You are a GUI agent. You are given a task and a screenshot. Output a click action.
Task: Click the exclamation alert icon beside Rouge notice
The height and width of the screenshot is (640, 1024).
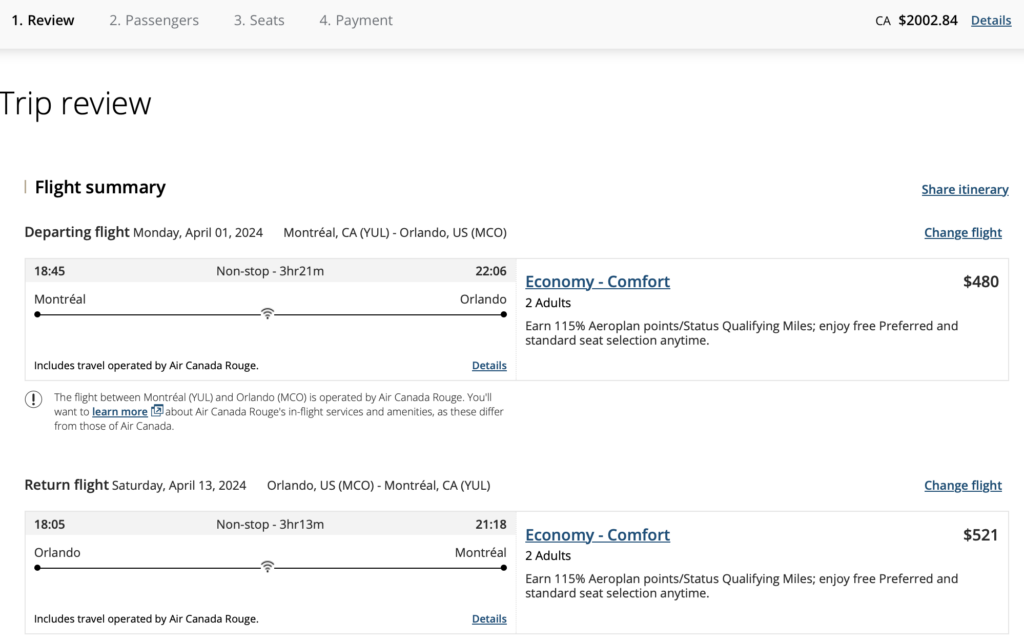(34, 399)
